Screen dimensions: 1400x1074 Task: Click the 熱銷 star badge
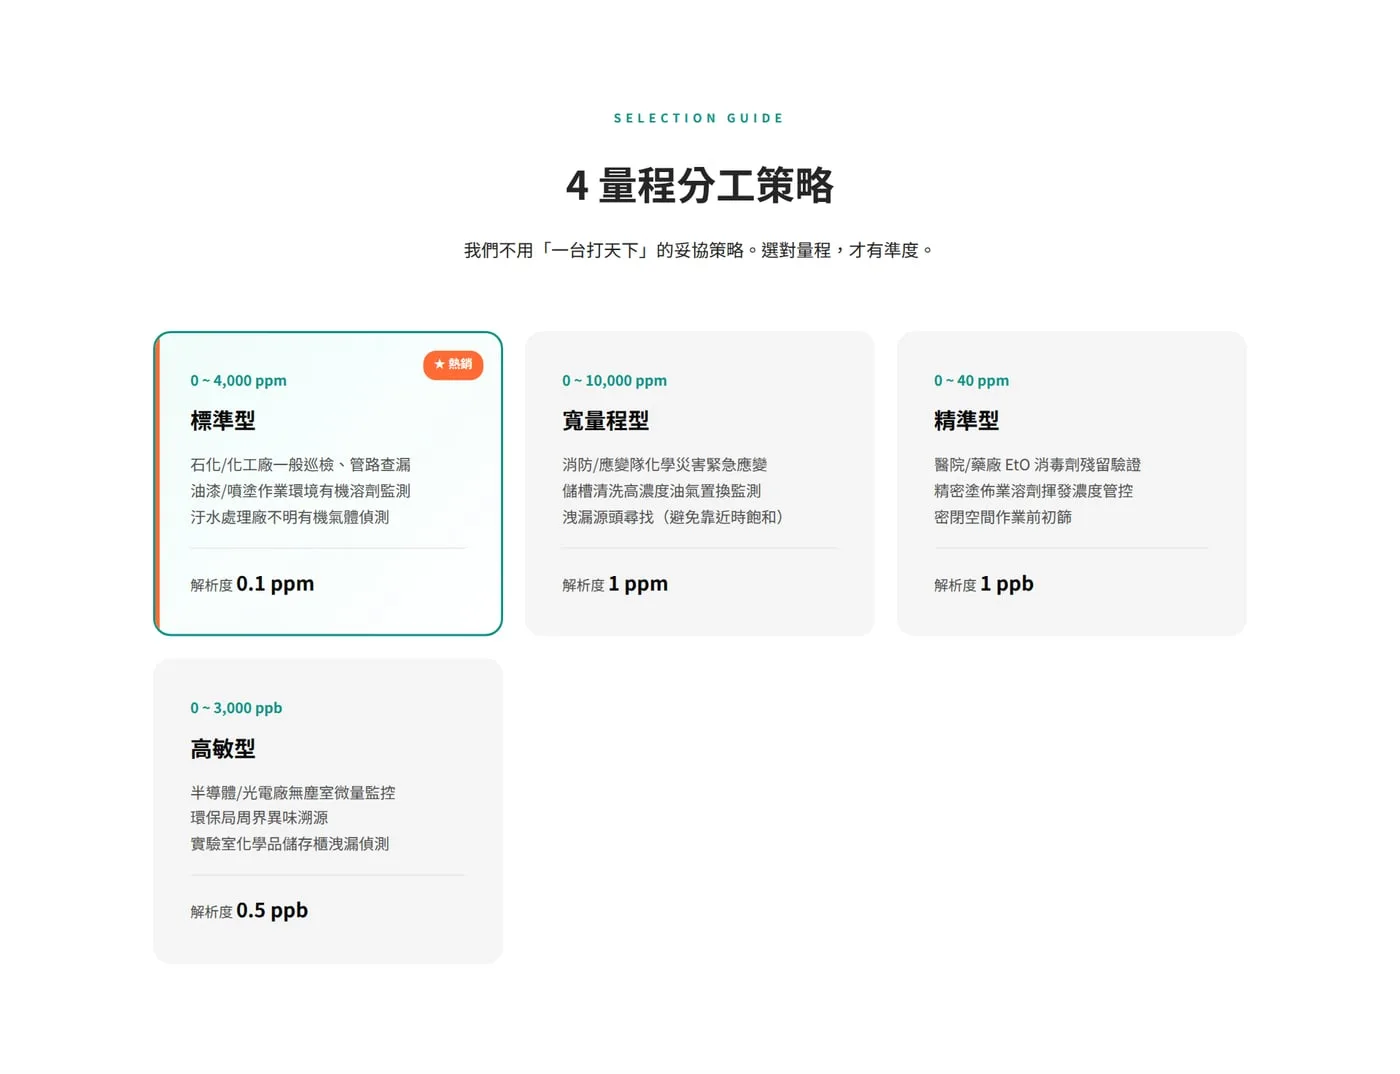[453, 365]
